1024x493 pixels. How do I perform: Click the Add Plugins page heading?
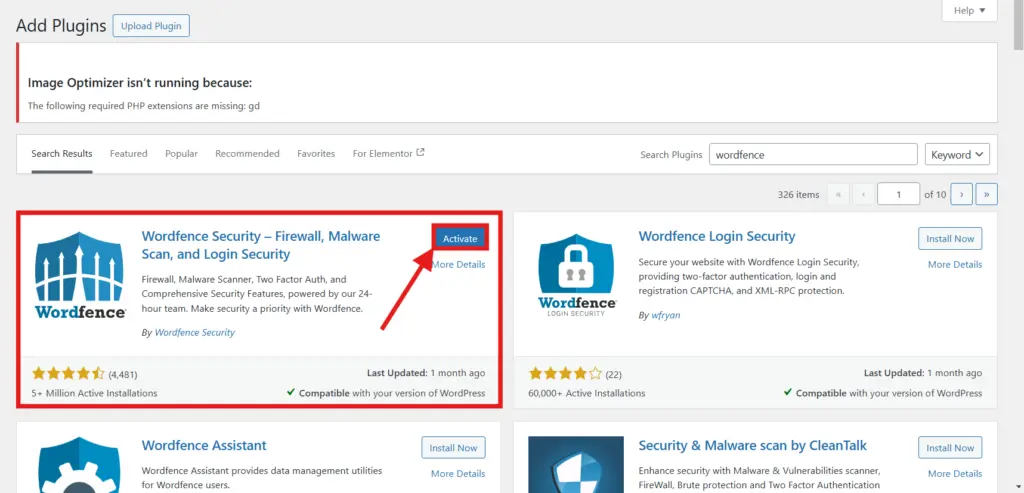click(x=61, y=25)
